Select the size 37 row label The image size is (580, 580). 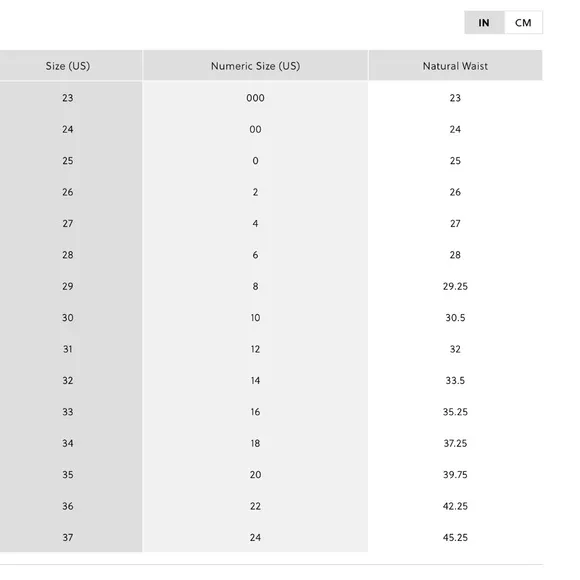pos(68,537)
